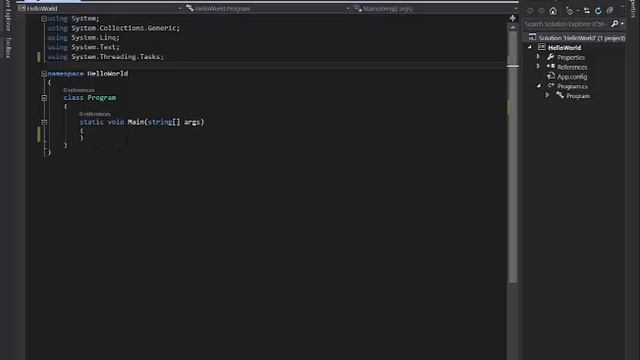Click 'string[]' parameter type in Main
The width and height of the screenshot is (640, 360).
point(164,122)
